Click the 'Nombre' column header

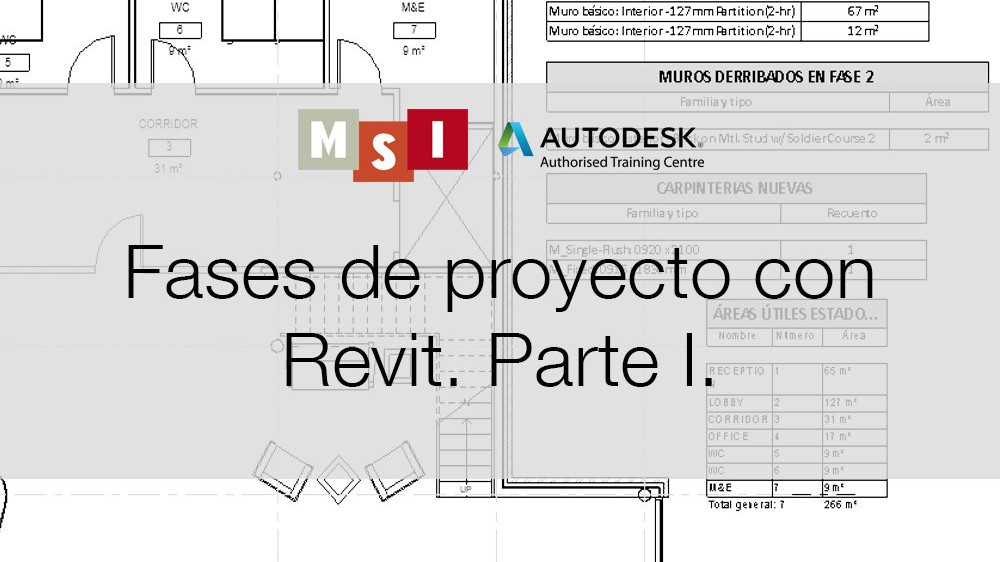[x=739, y=336]
